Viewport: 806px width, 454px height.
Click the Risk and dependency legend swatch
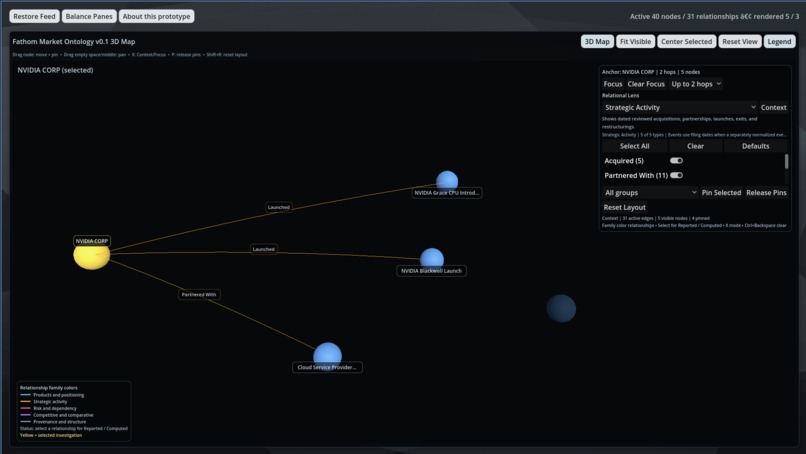[25, 408]
